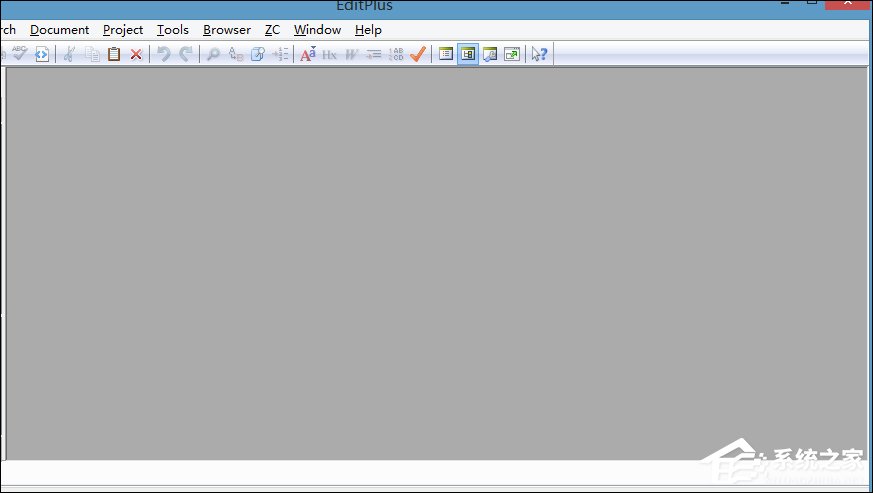873x493 pixels.
Task: Click the Full Screen window icon
Action: pos(512,54)
